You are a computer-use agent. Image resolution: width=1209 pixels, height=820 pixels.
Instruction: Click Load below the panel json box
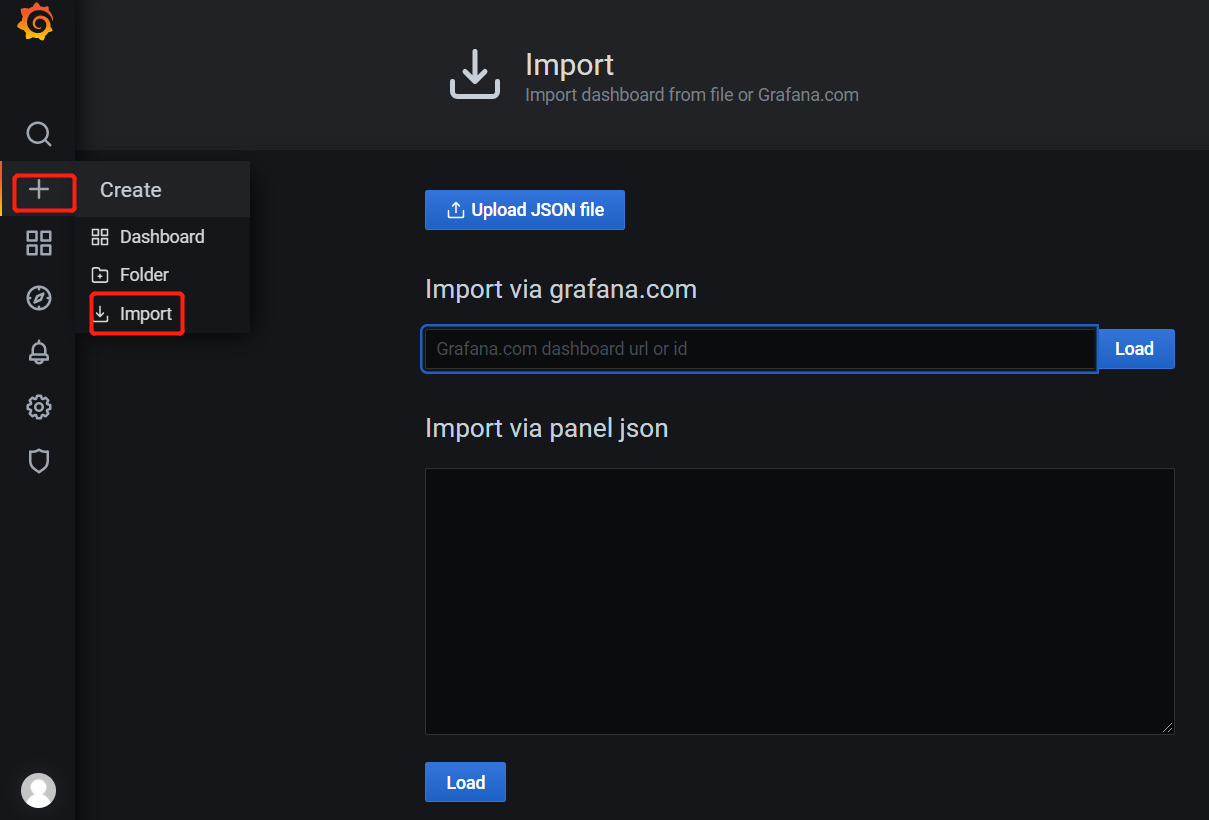click(x=465, y=782)
